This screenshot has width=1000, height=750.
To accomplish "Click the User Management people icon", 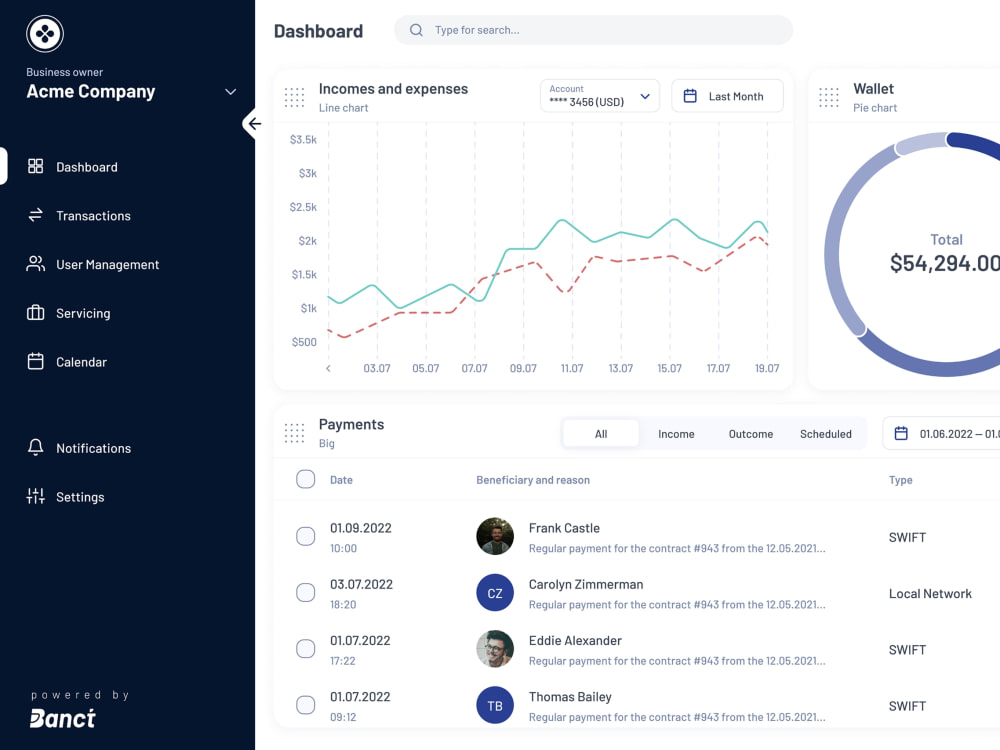I will tap(36, 264).
